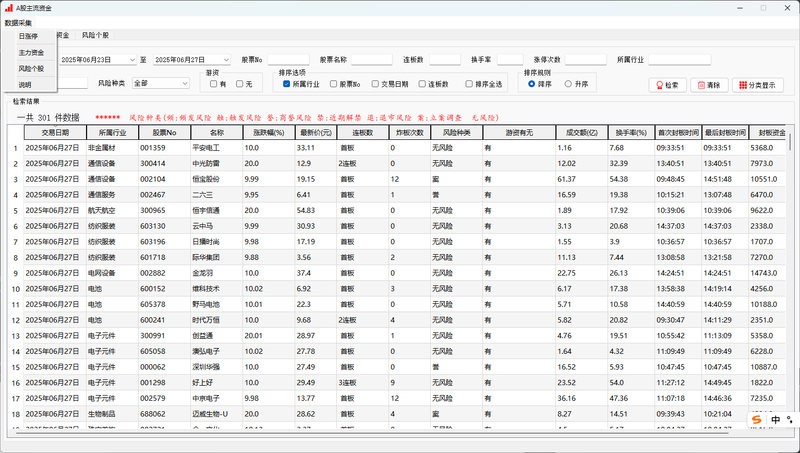Select stock code cell 002467
This screenshot has width=800, height=453.
pos(164,195)
